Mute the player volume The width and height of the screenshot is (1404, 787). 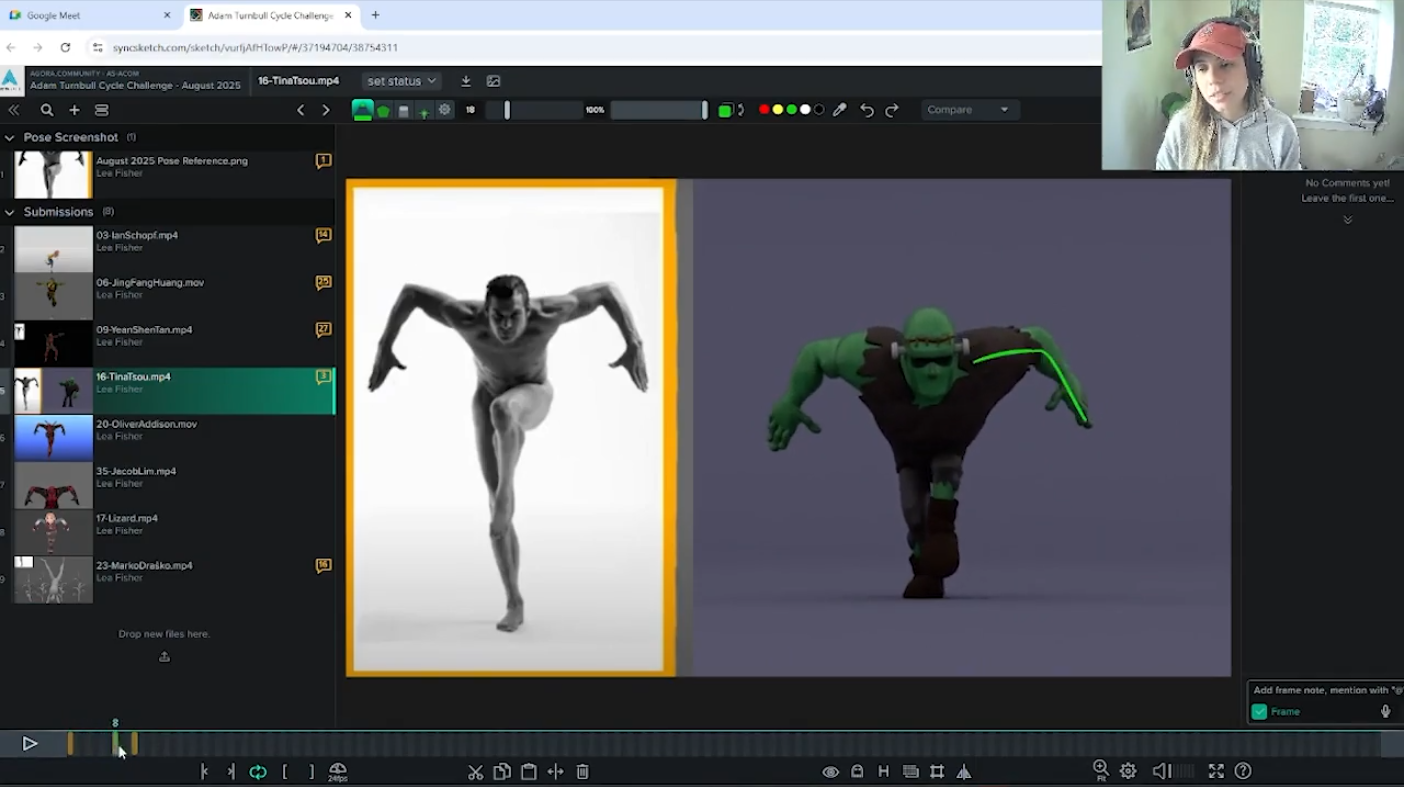tap(1161, 771)
